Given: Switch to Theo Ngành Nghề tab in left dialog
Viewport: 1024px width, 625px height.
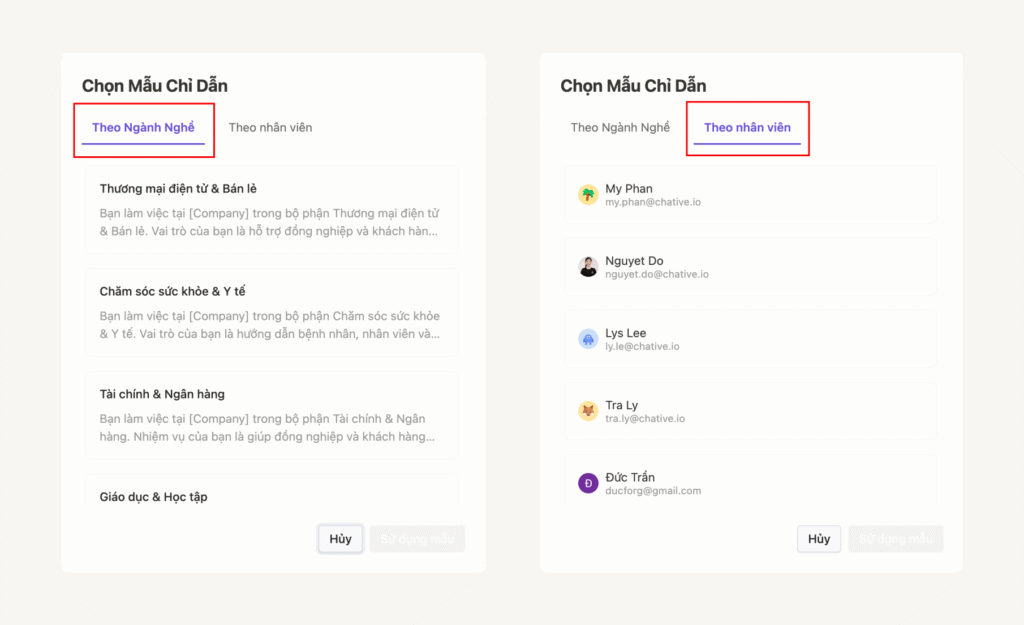Looking at the screenshot, I should tap(143, 128).
